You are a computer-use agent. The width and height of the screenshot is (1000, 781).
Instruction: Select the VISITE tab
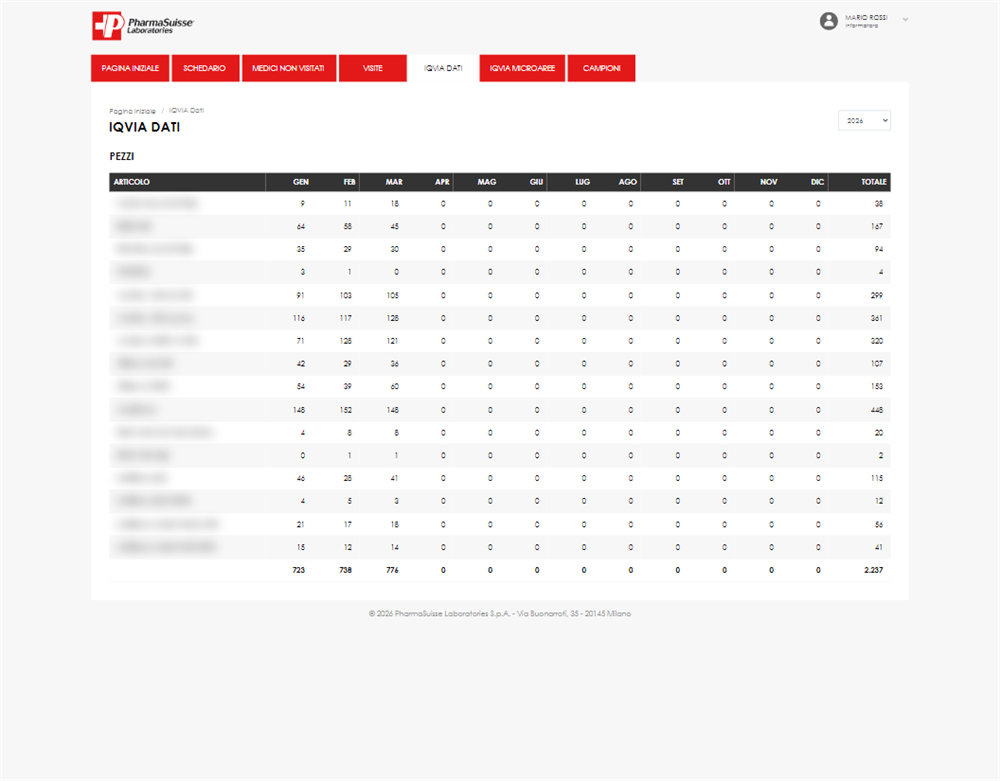click(x=372, y=68)
